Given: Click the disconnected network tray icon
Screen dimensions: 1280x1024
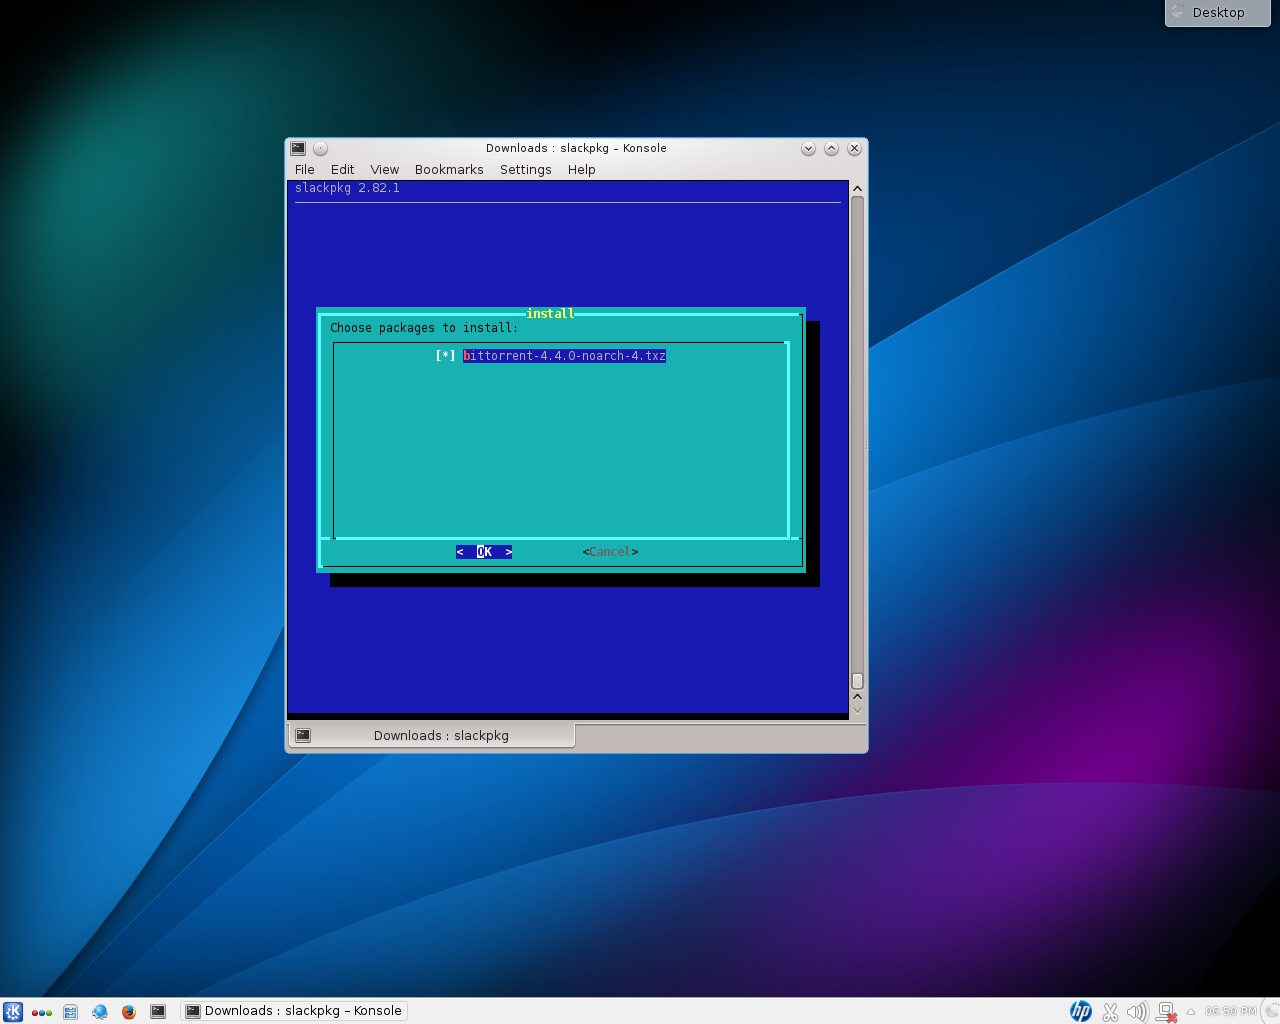Looking at the screenshot, I should coord(1166,1012).
